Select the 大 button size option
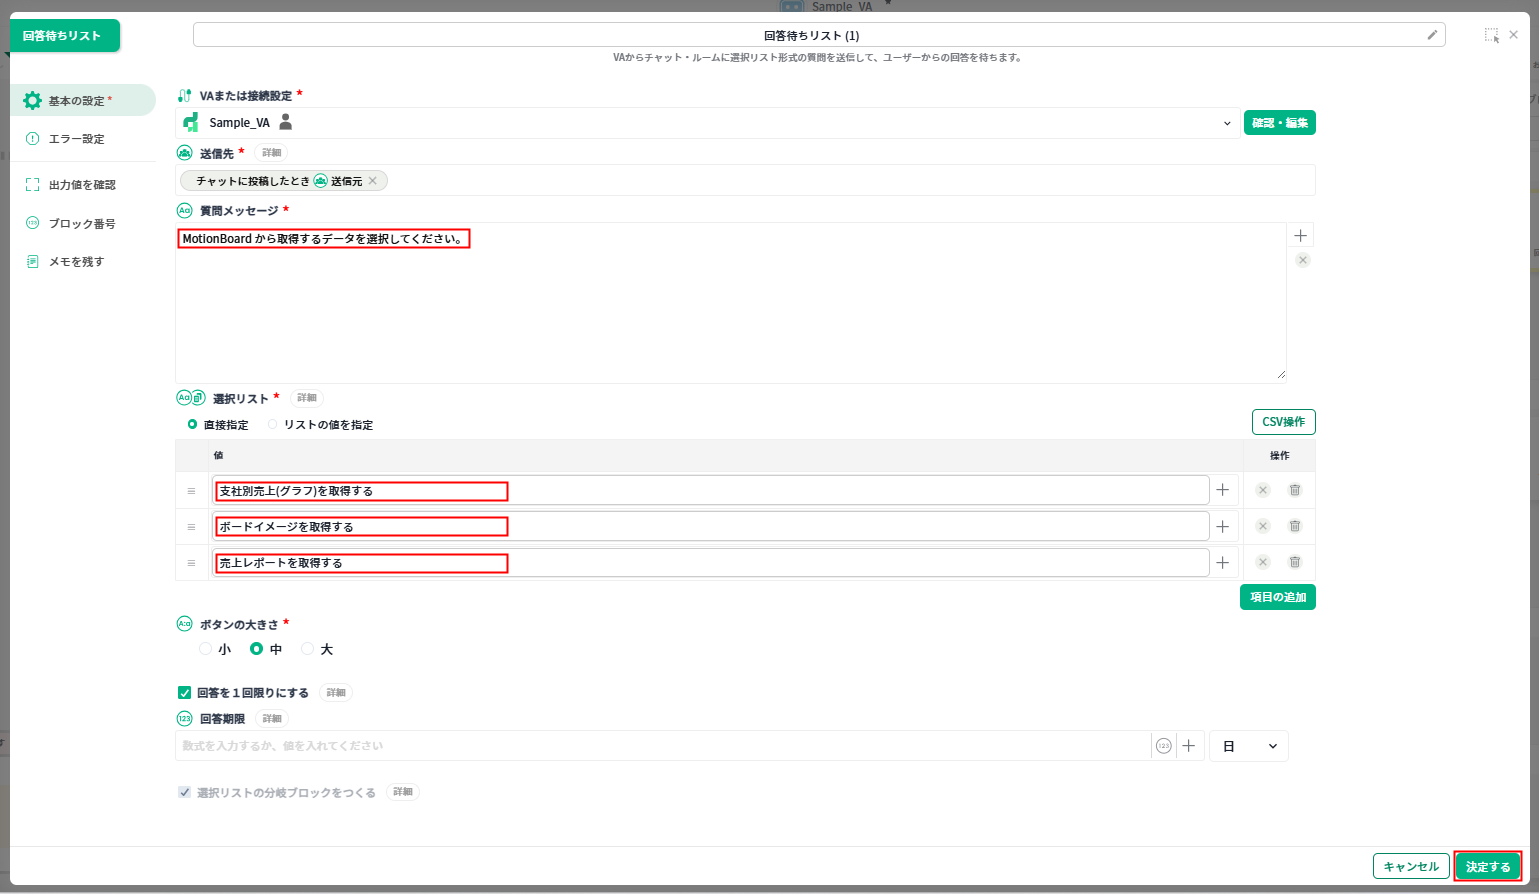Image resolution: width=1539 pixels, height=894 pixels. point(308,649)
